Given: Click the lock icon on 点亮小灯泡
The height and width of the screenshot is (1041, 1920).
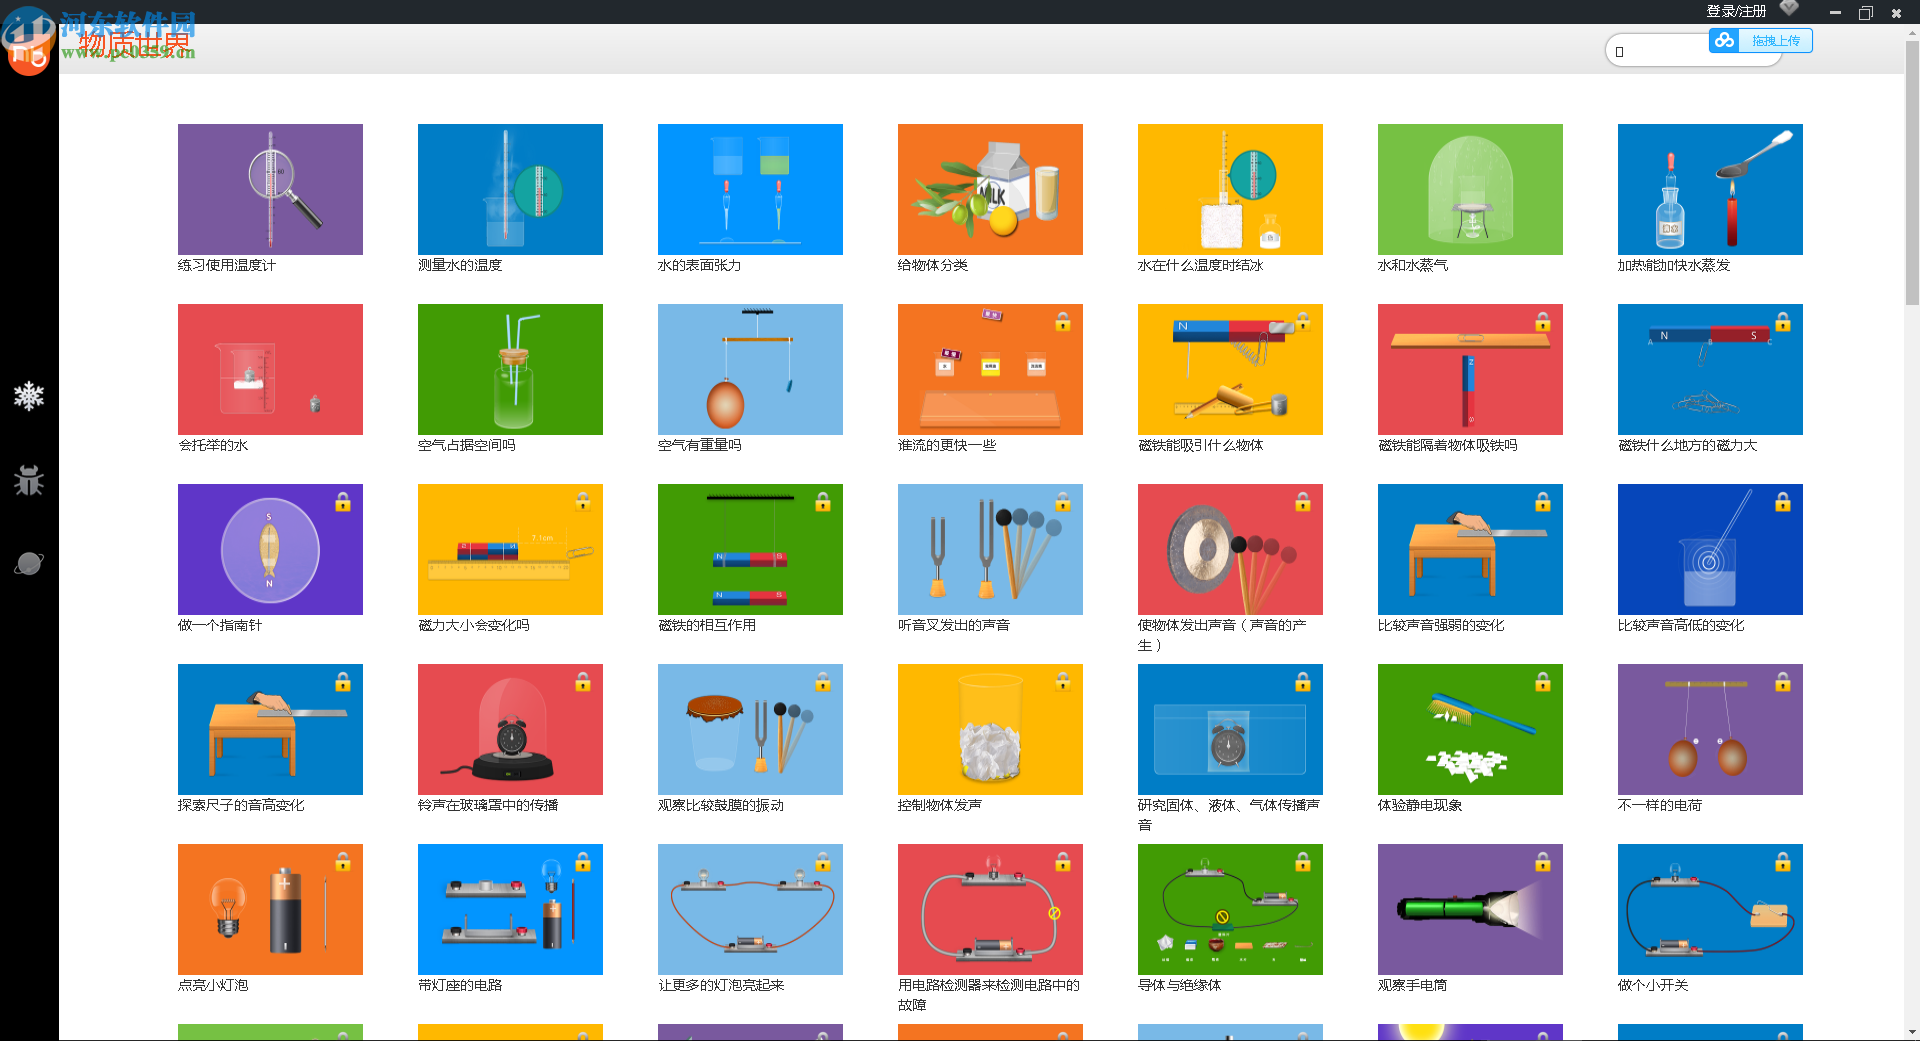Looking at the screenshot, I should point(343,862).
